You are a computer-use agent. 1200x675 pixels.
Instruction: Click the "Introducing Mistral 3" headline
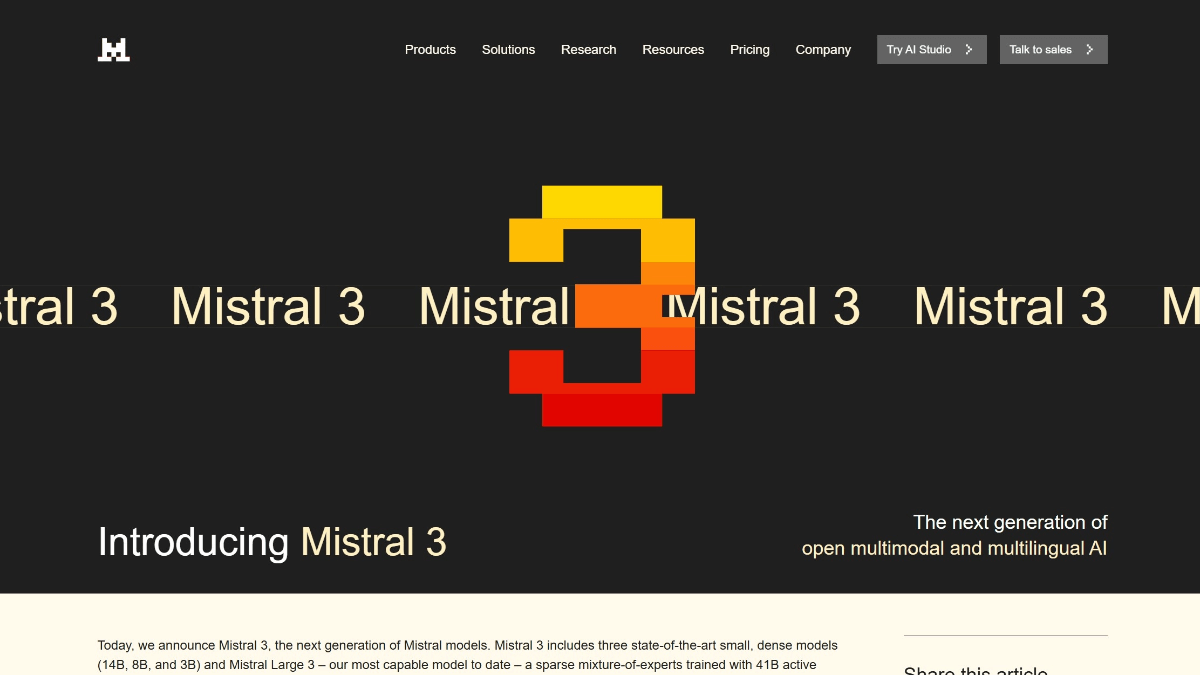coord(271,542)
